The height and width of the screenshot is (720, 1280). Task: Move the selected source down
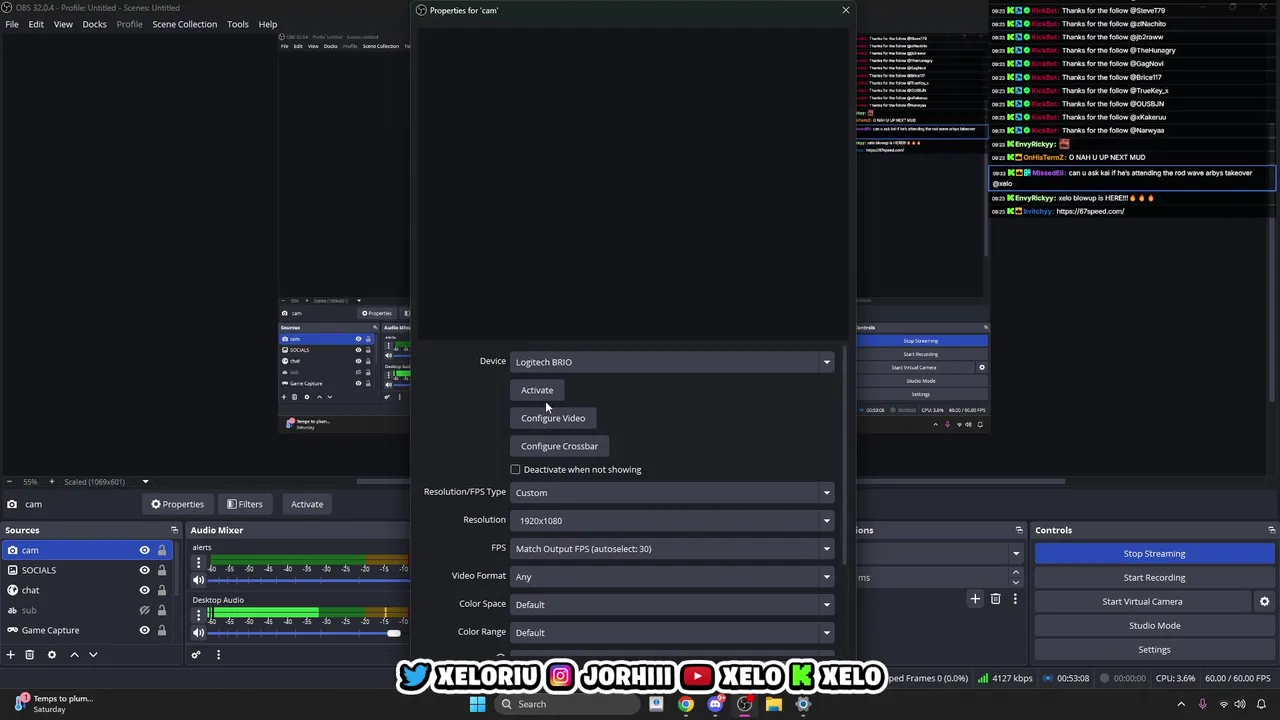(x=93, y=655)
